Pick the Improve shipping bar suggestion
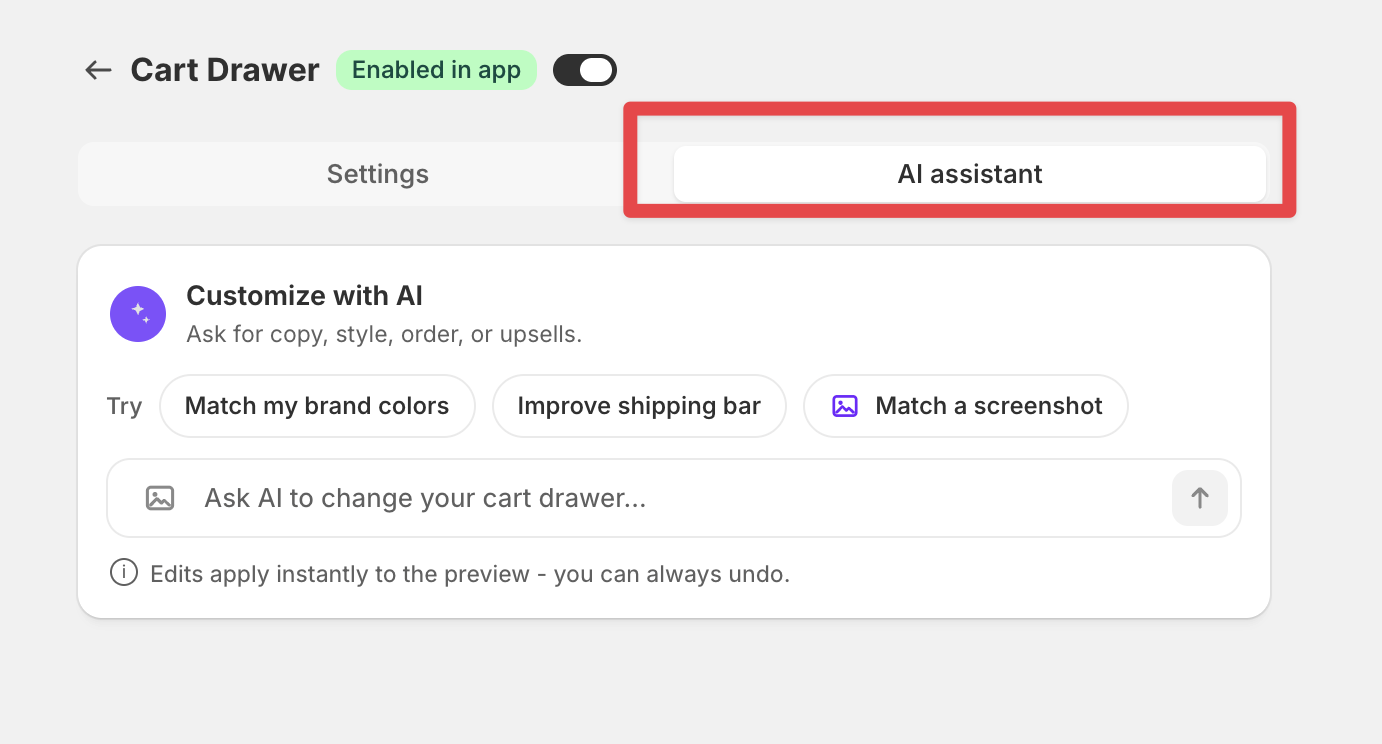The height and width of the screenshot is (744, 1382). pos(639,406)
